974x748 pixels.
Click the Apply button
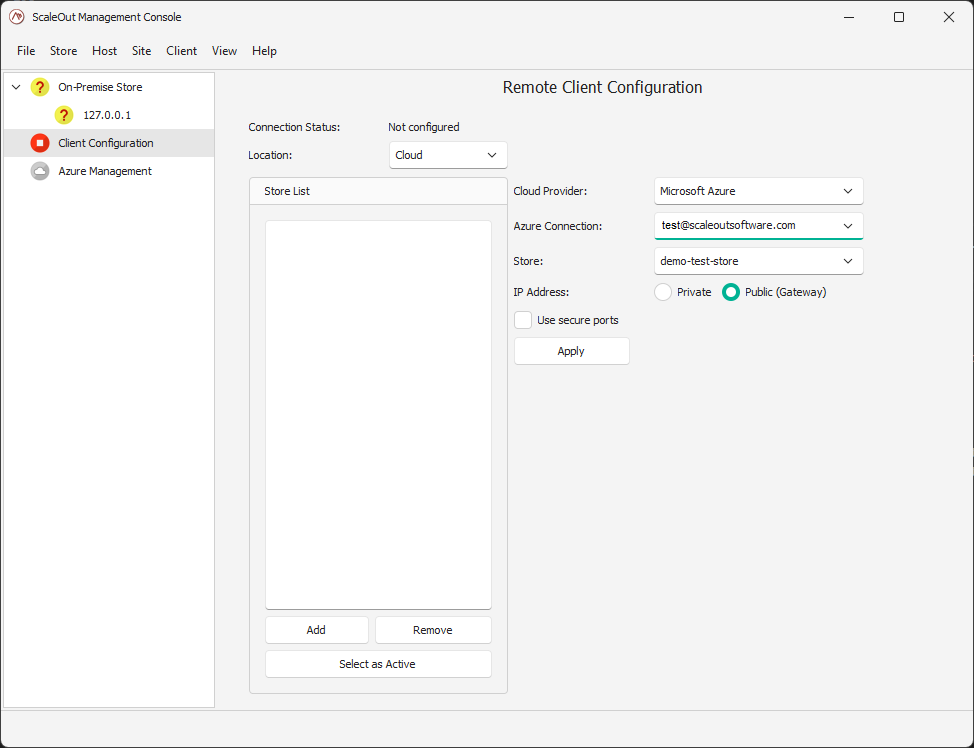[571, 351]
